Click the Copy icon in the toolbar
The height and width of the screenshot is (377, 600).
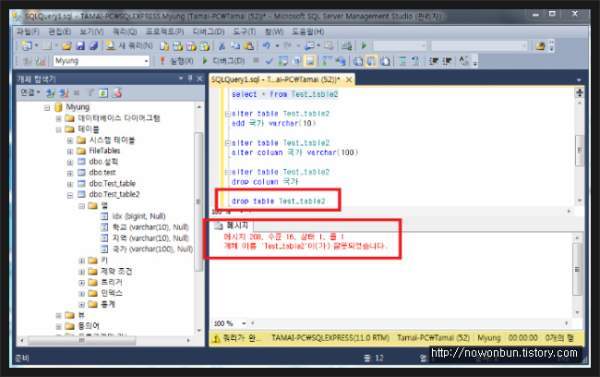click(235, 46)
